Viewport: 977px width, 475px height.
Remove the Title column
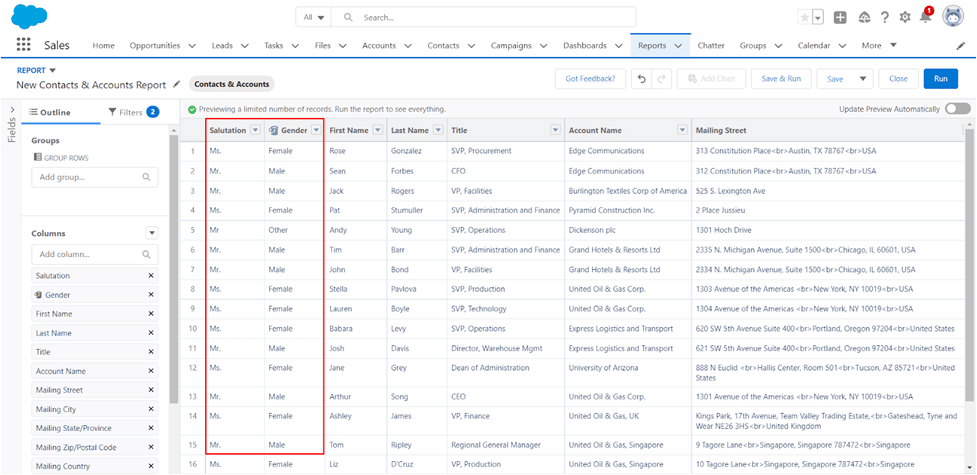pos(151,352)
